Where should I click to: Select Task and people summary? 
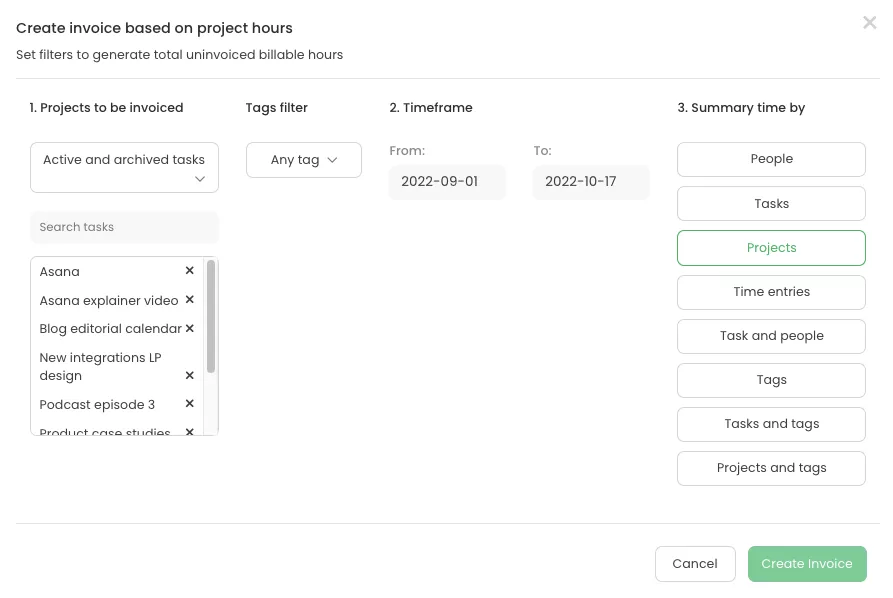pyautogui.click(x=771, y=336)
